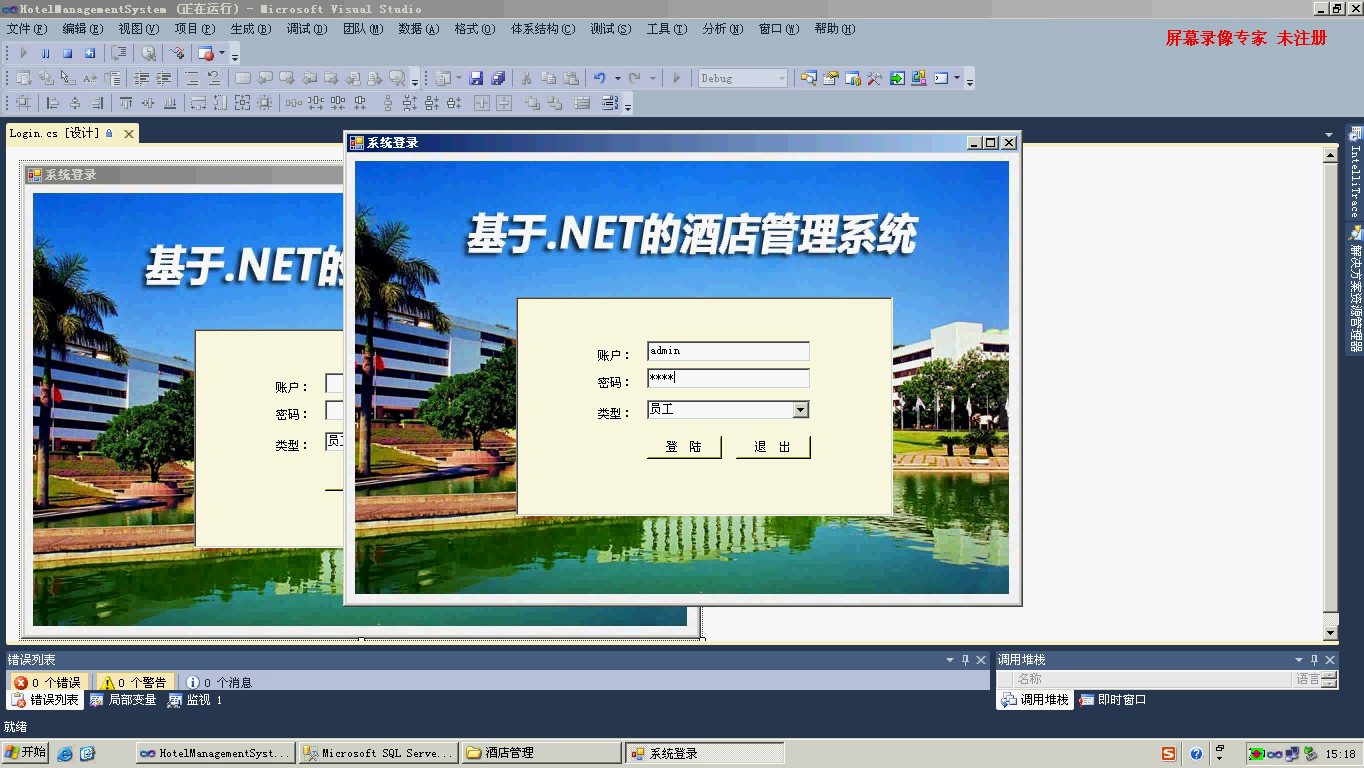Toggle the 0 个消息 messages filter

coord(219,682)
